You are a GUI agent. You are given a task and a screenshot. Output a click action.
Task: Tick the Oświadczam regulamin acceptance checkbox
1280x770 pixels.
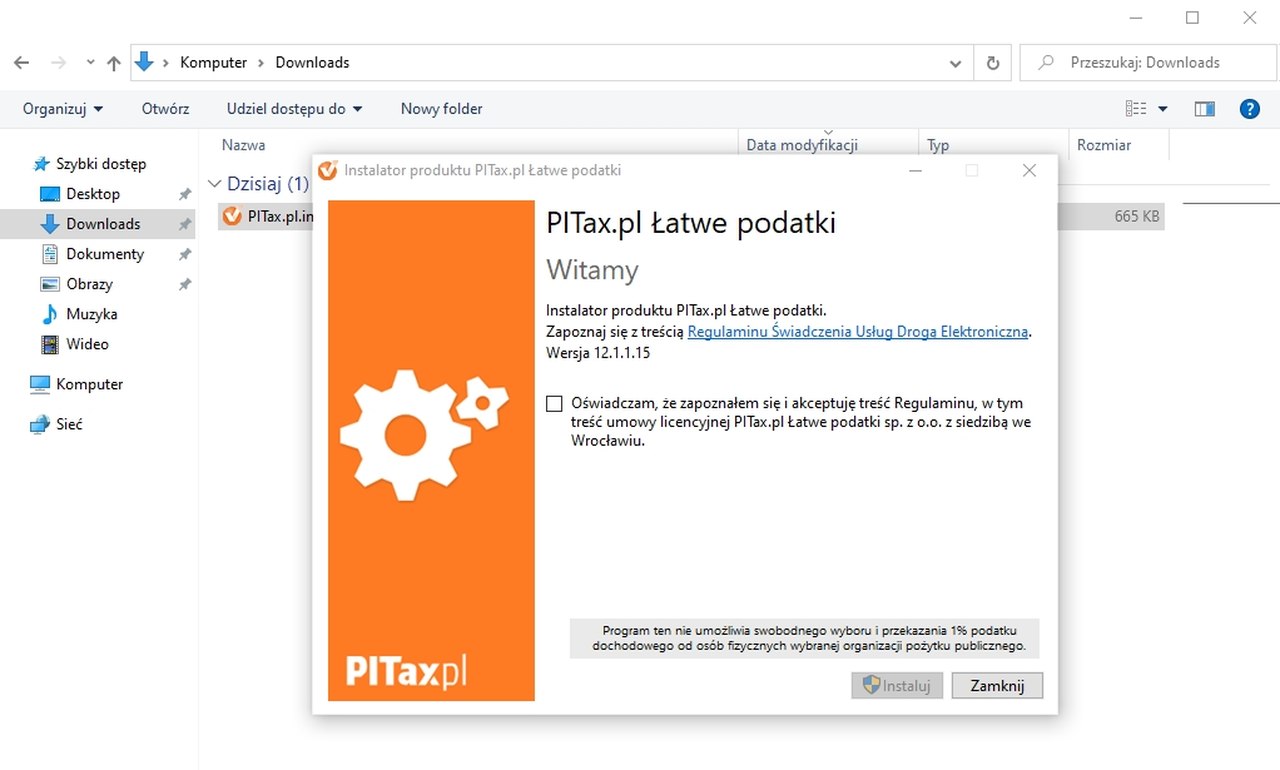pos(555,404)
